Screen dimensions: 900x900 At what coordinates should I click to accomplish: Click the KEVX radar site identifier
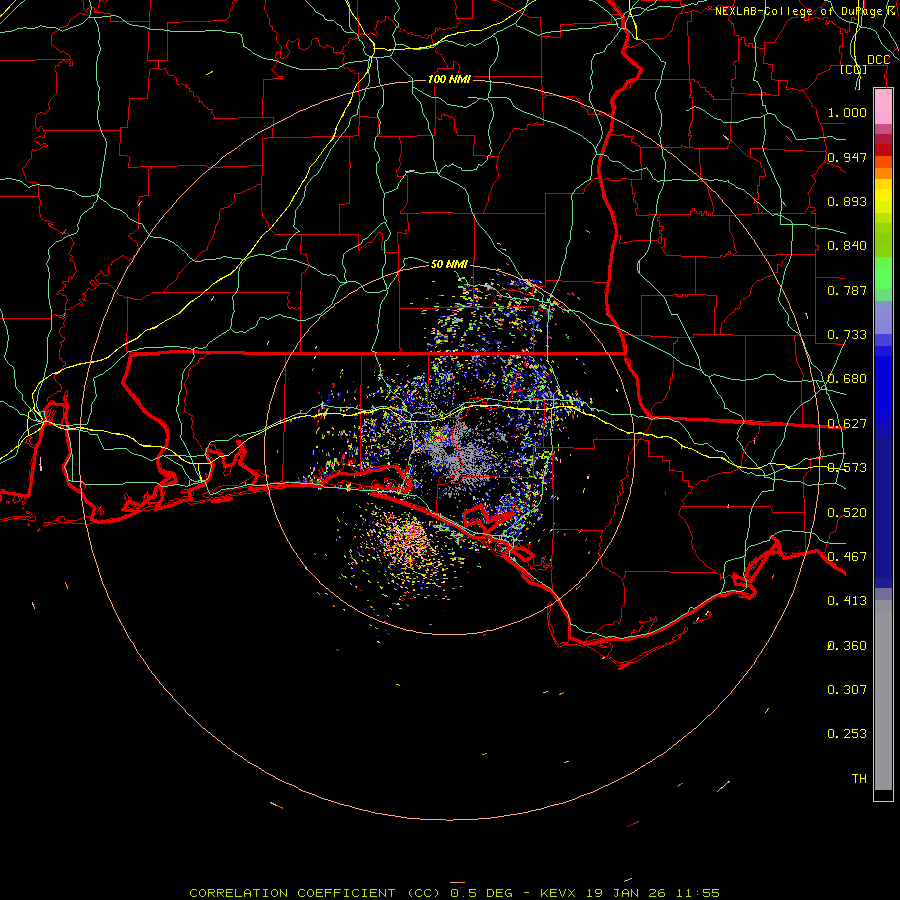coord(558,893)
